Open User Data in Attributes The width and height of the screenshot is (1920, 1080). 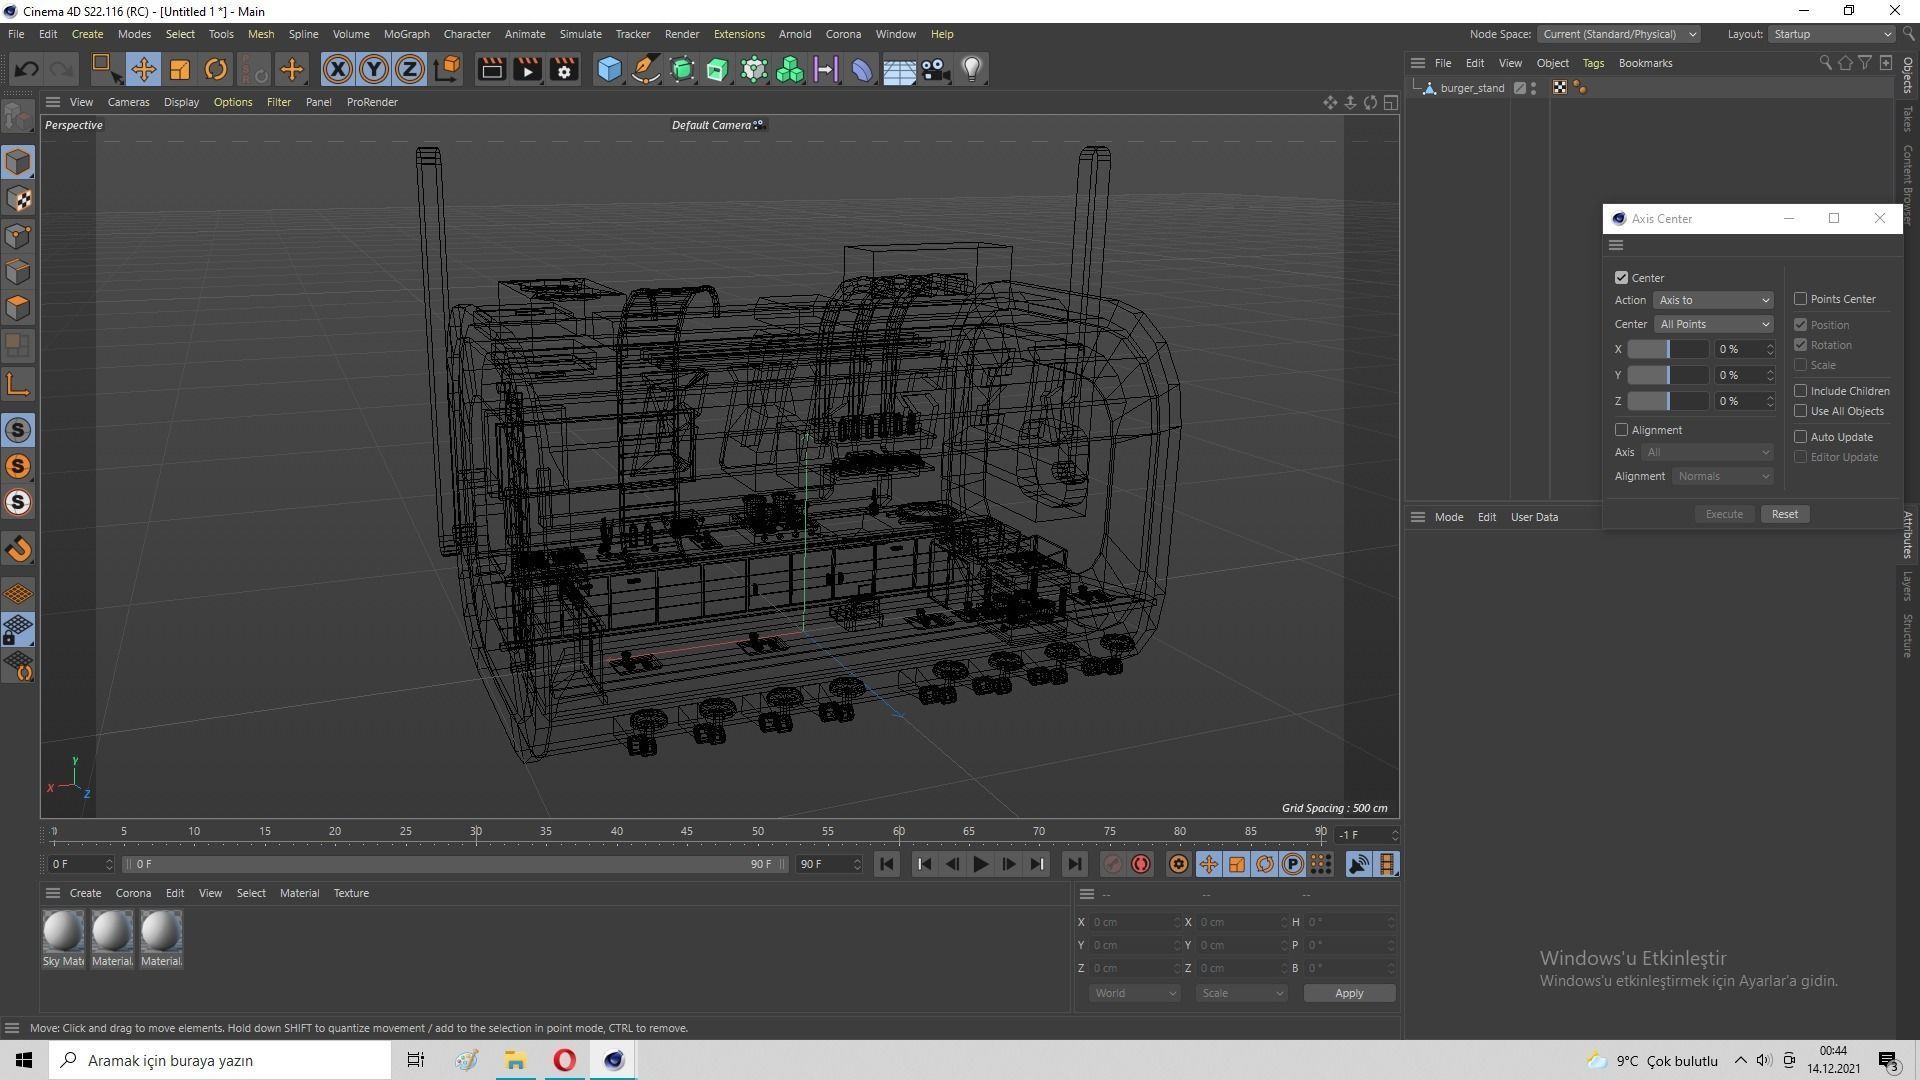point(1534,517)
